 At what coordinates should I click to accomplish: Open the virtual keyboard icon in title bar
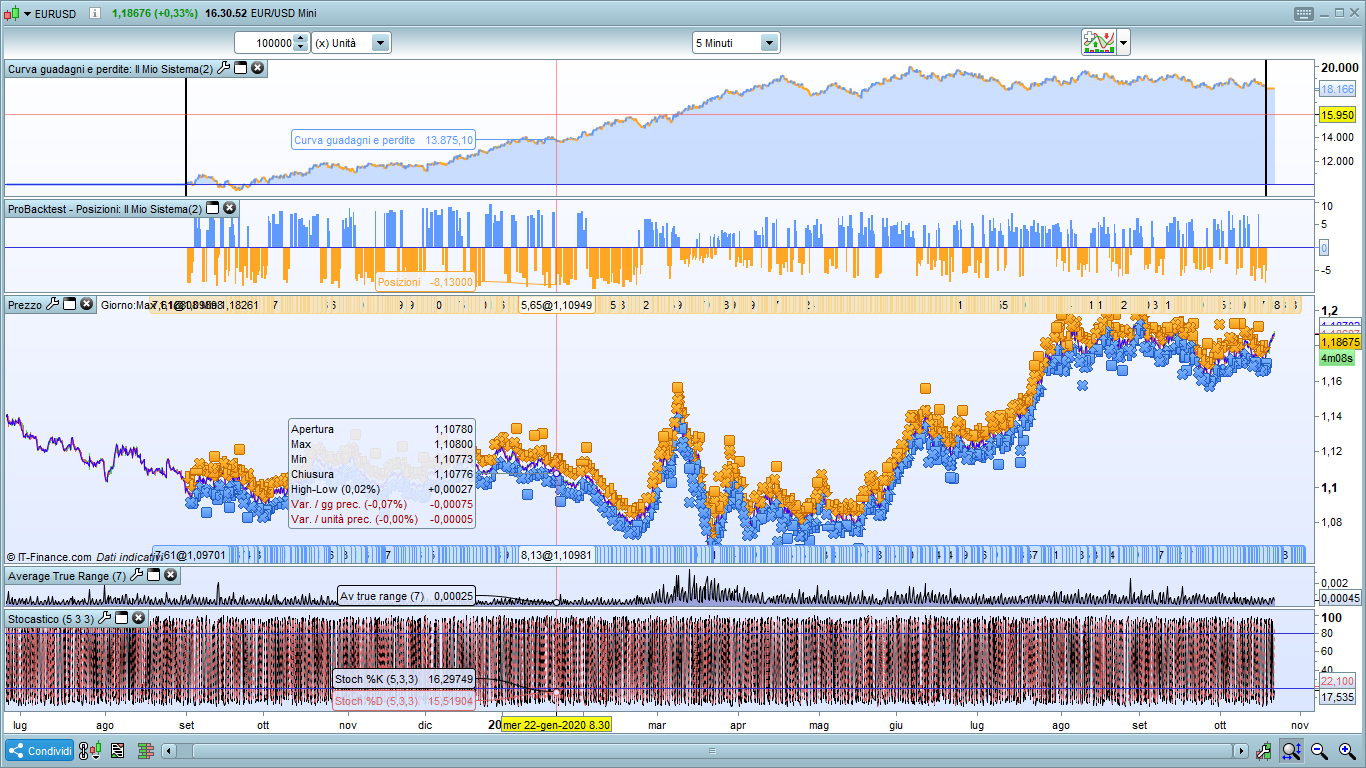(x=1304, y=14)
